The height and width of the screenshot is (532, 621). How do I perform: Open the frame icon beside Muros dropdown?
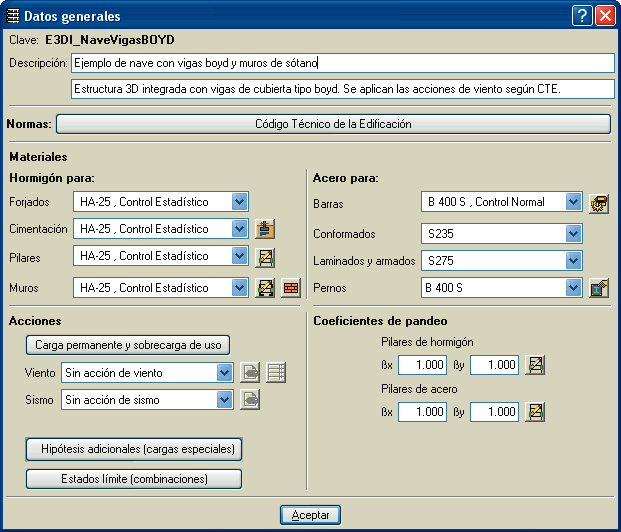point(265,288)
